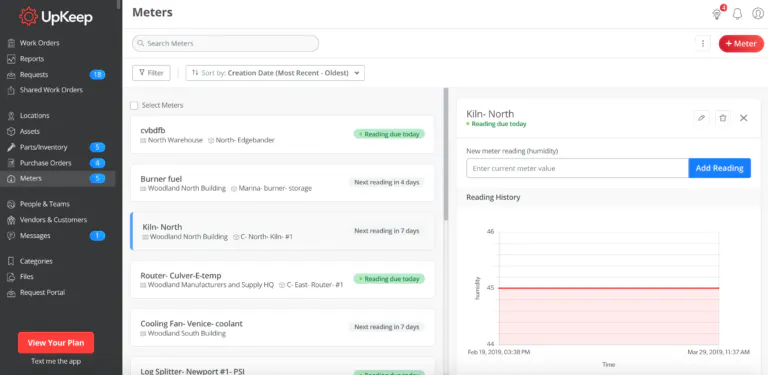The image size is (768, 375).
Task: Tick the Select Meters checkbox
Action: point(134,106)
